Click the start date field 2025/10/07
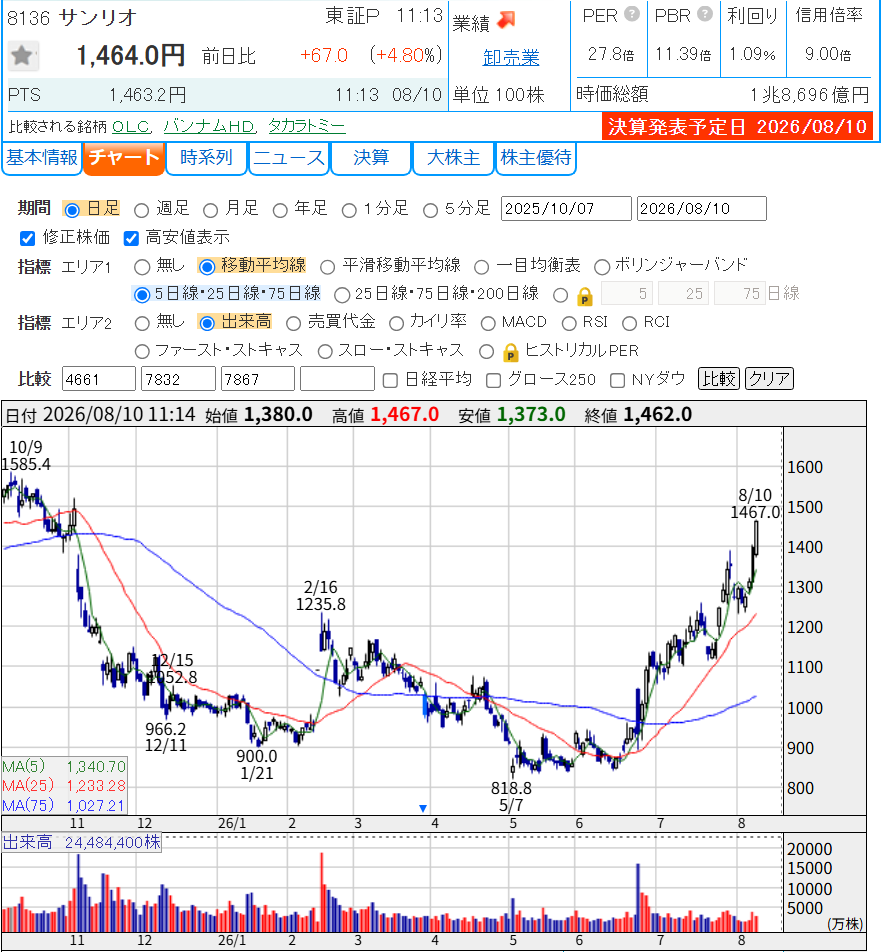888x952 pixels. tap(566, 209)
